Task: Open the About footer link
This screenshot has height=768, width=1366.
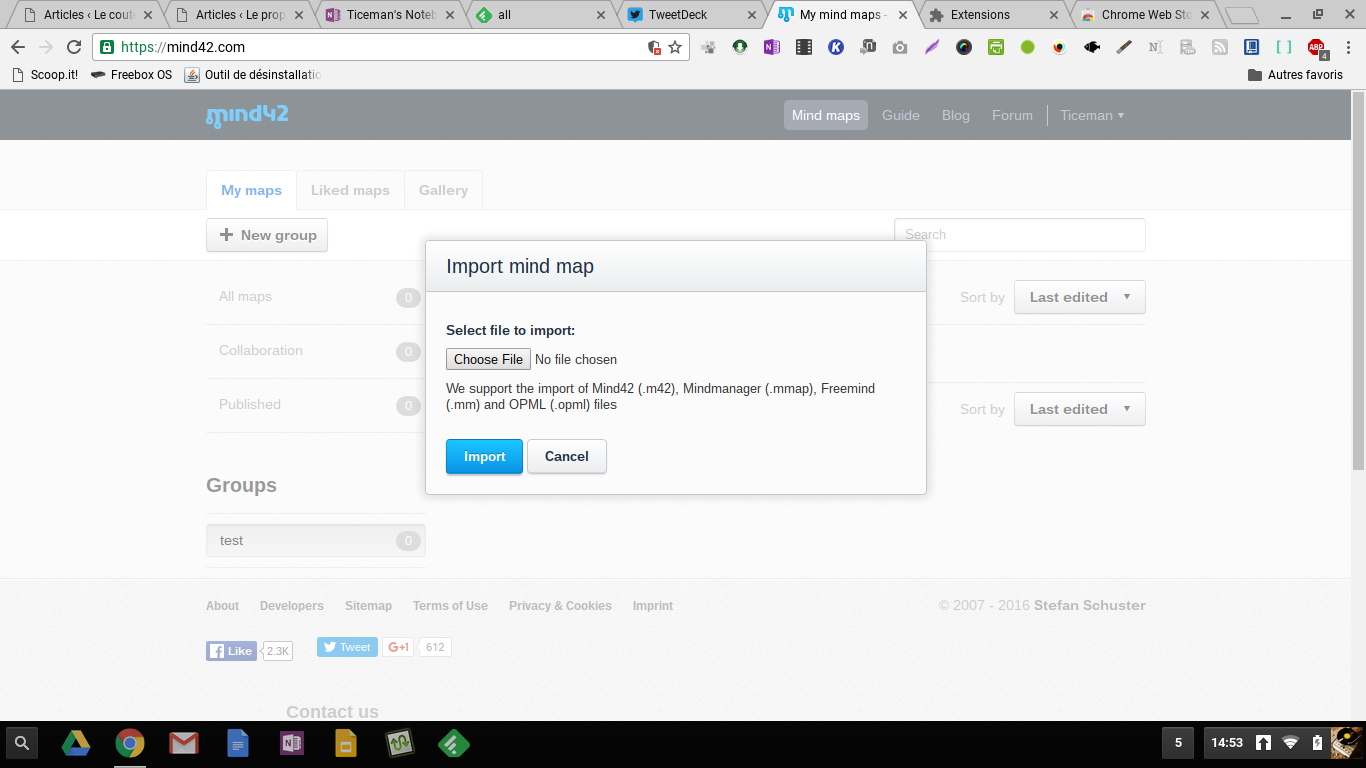Action: (x=222, y=606)
